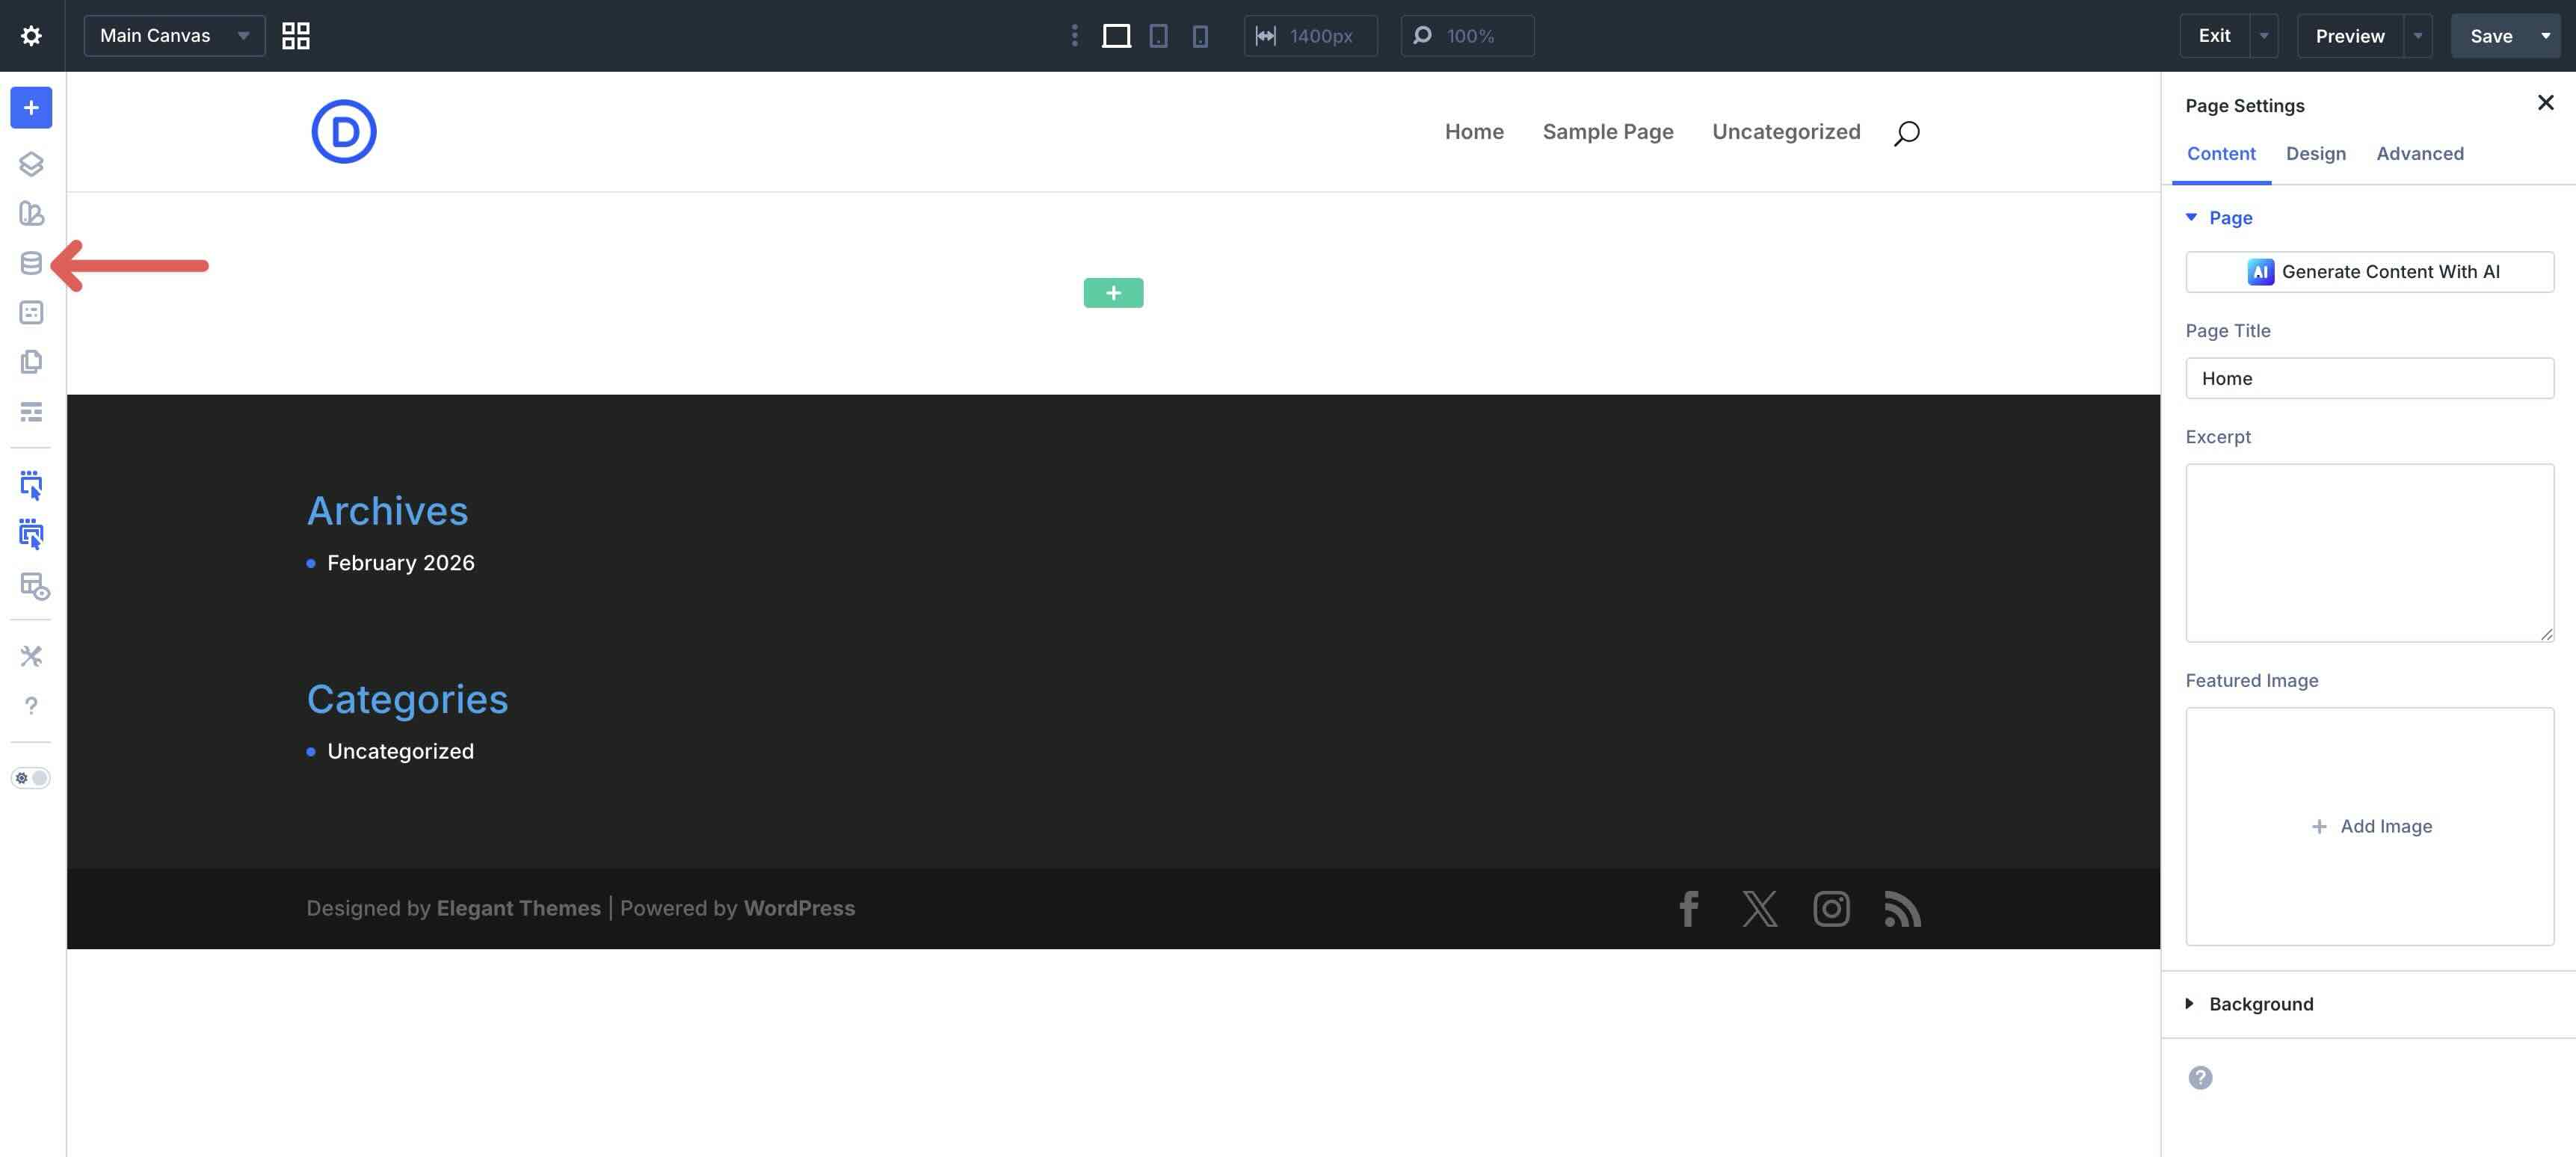
Task: Expand the Main Canvas dropdown
Action: click(x=243, y=35)
